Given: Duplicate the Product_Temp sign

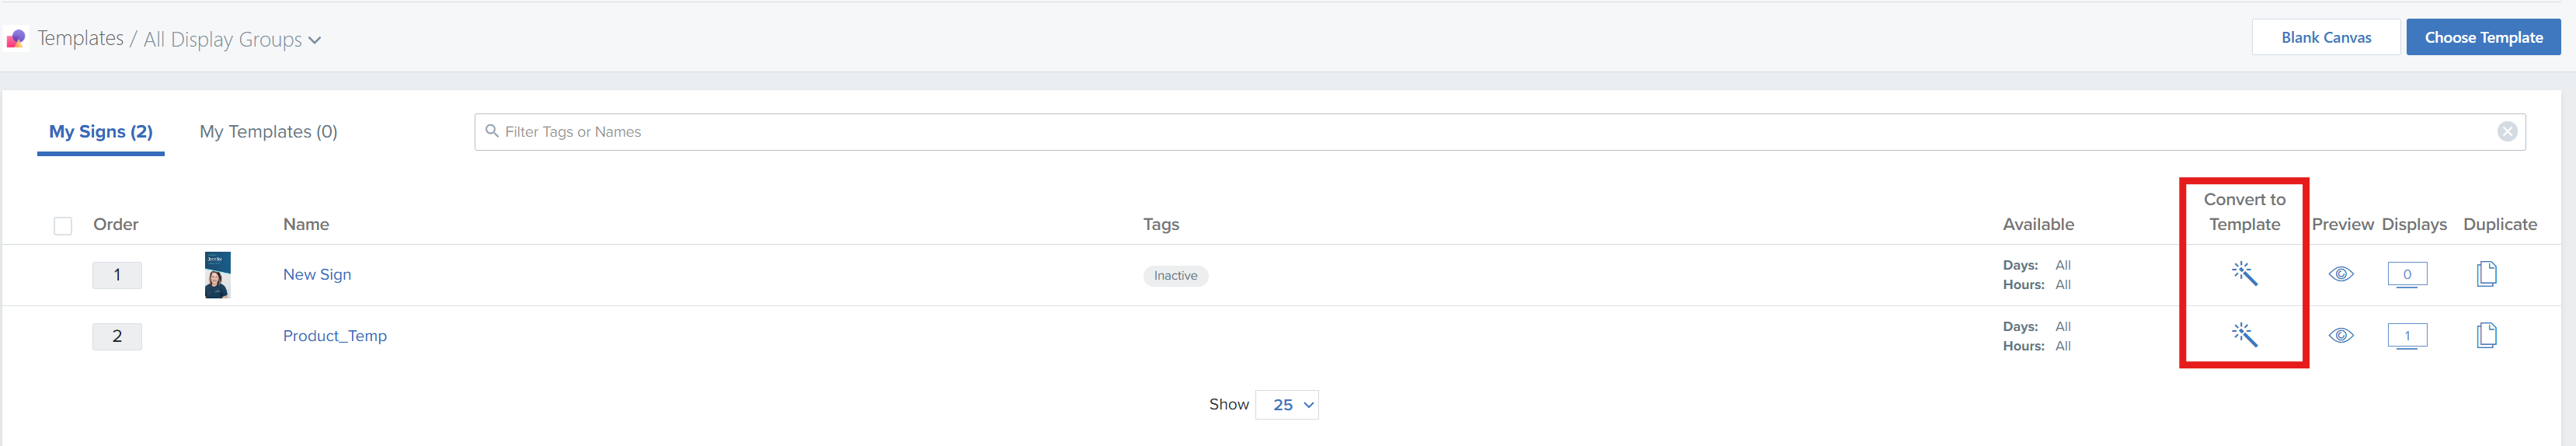Looking at the screenshot, I should [x=2487, y=335].
